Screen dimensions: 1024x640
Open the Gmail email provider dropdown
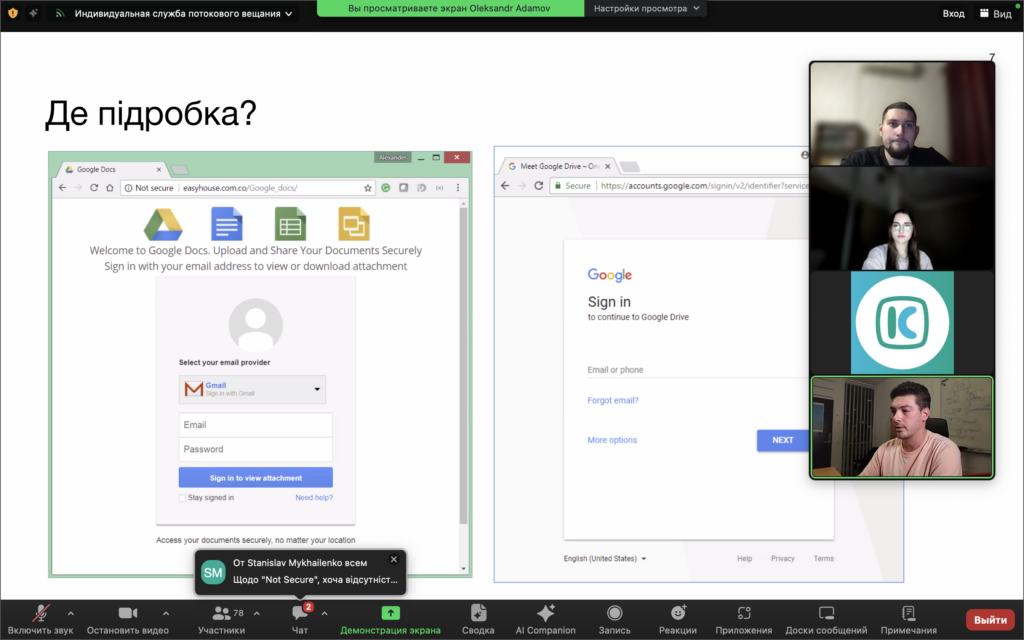(x=252, y=389)
